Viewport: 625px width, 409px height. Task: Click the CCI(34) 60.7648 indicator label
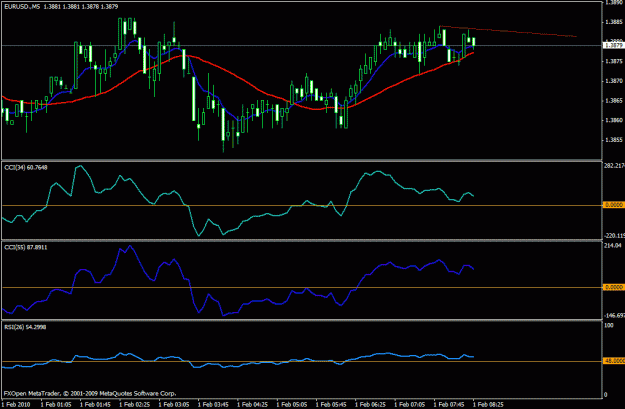pos(26,167)
